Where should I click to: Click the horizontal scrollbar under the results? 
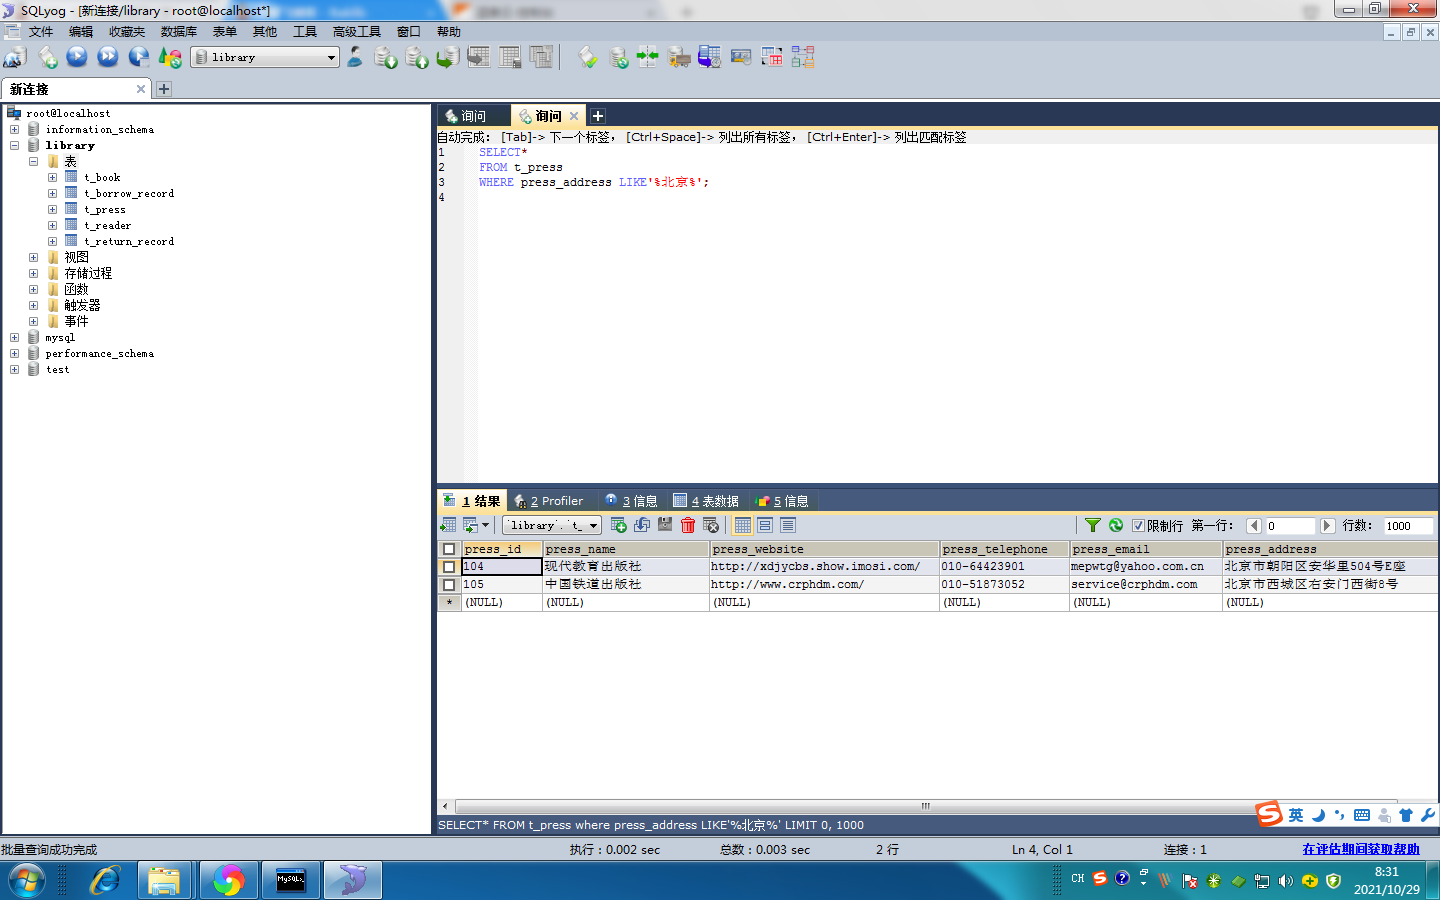(925, 806)
